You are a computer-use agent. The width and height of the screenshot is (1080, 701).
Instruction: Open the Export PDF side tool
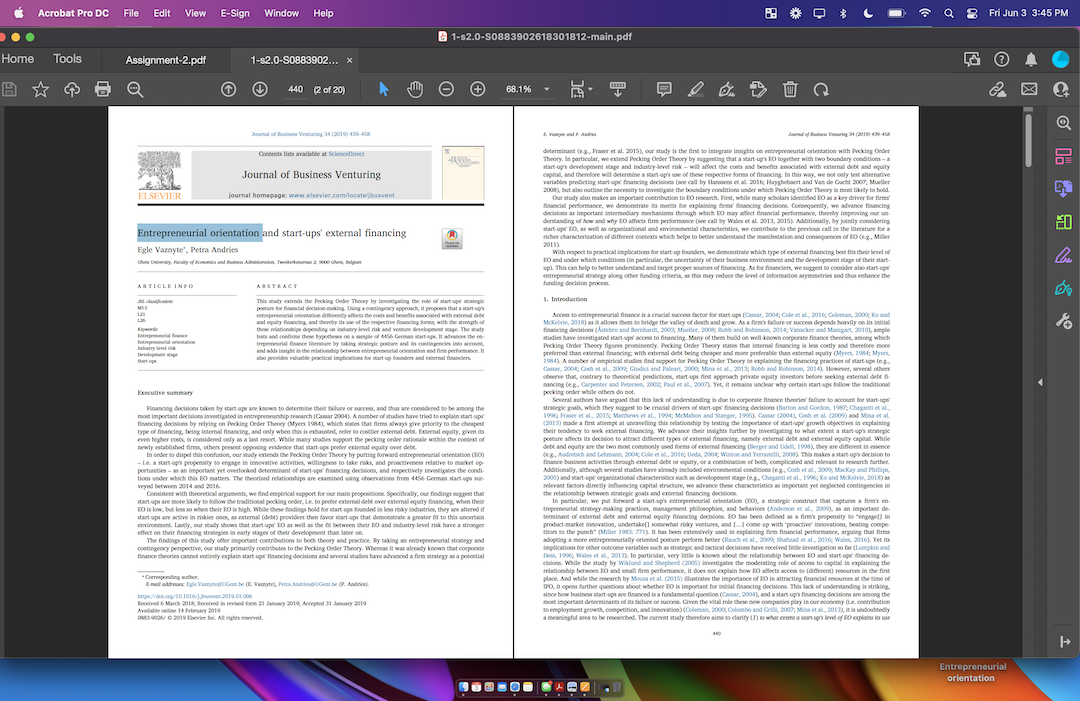click(1063, 189)
